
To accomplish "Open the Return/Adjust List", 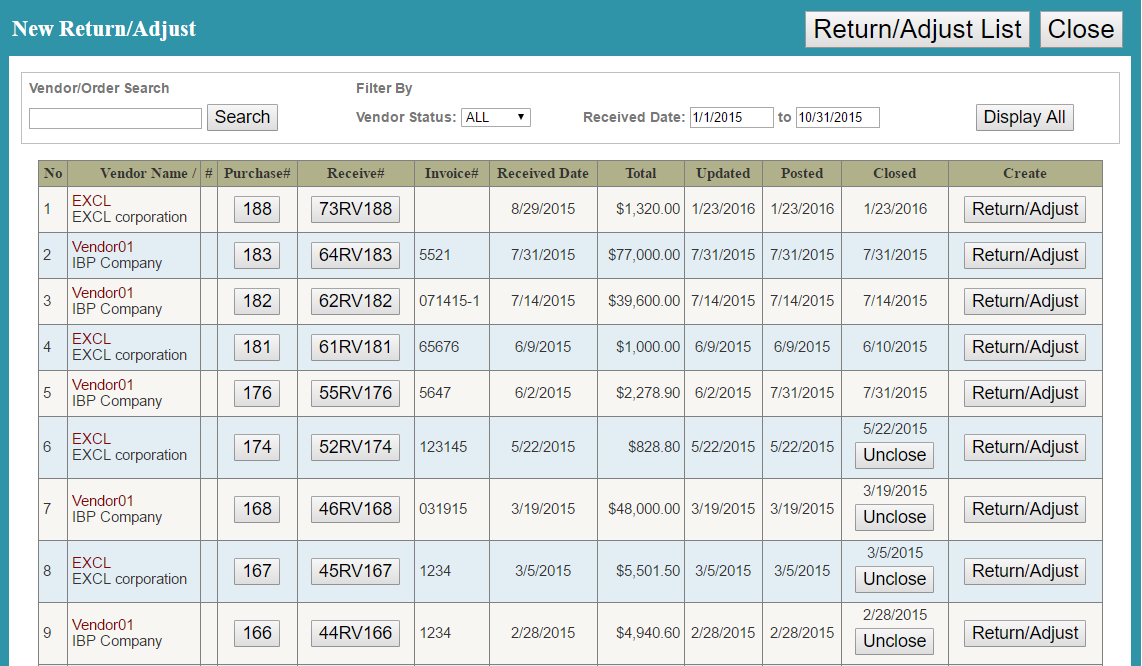I will click(x=917, y=30).
